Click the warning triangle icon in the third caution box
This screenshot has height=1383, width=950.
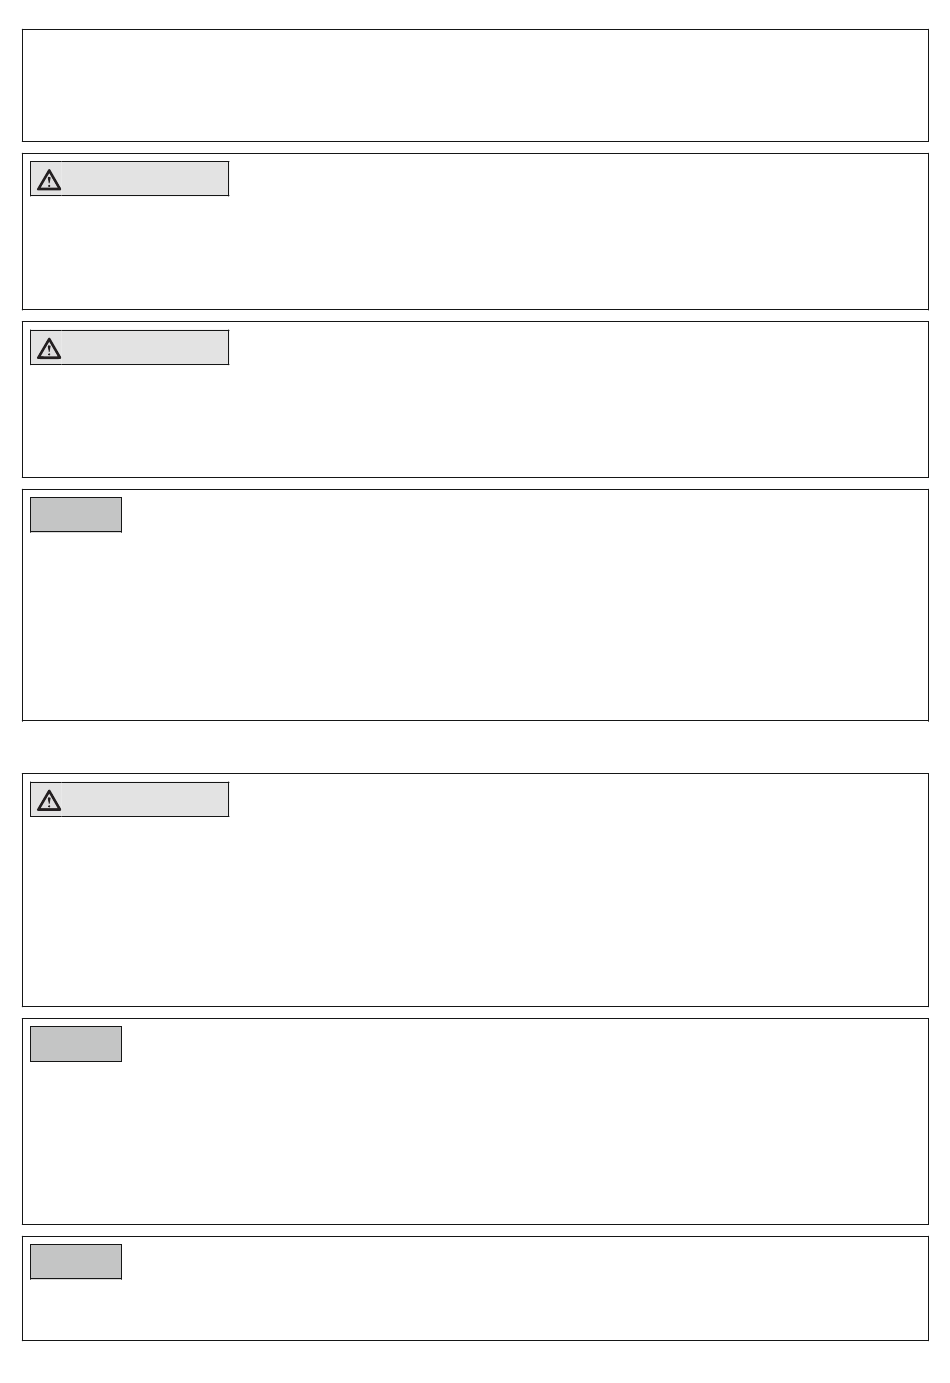click(48, 800)
